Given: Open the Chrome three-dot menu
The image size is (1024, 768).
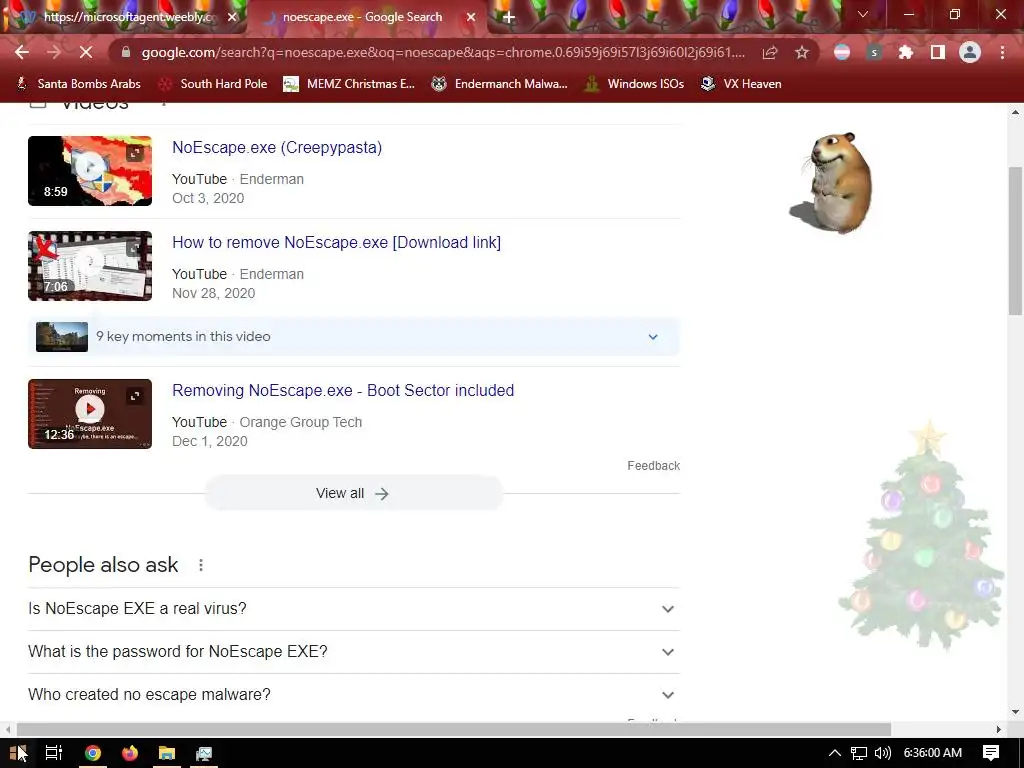Looking at the screenshot, I should point(1002,52).
